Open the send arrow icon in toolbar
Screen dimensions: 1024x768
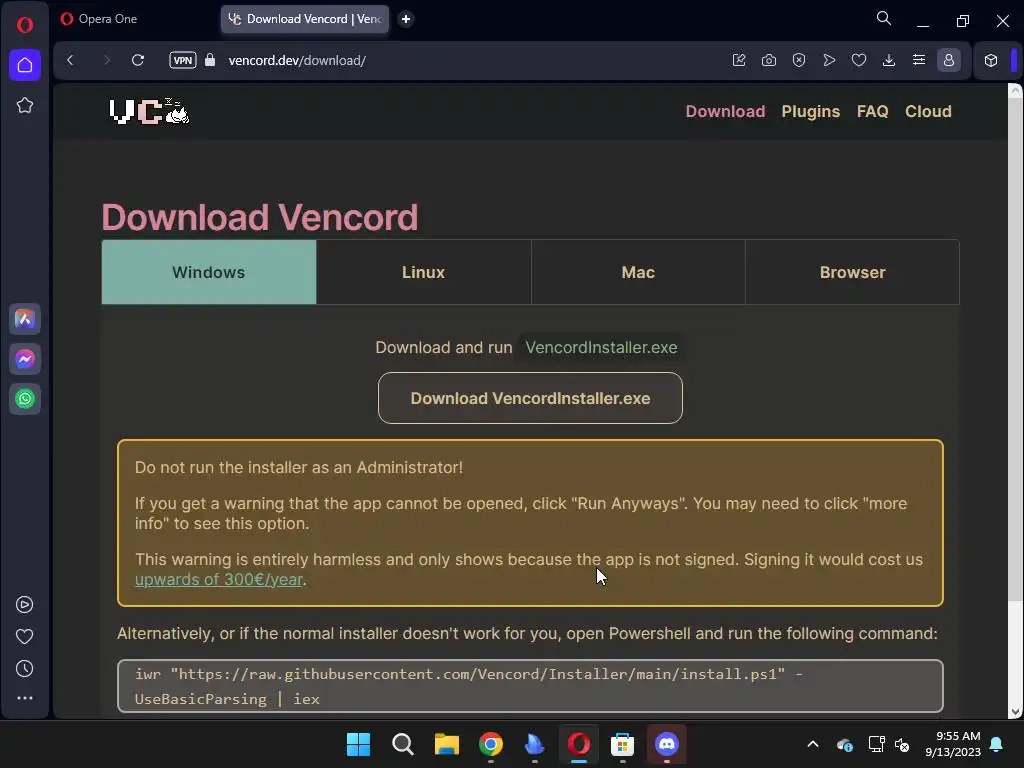[x=829, y=60]
